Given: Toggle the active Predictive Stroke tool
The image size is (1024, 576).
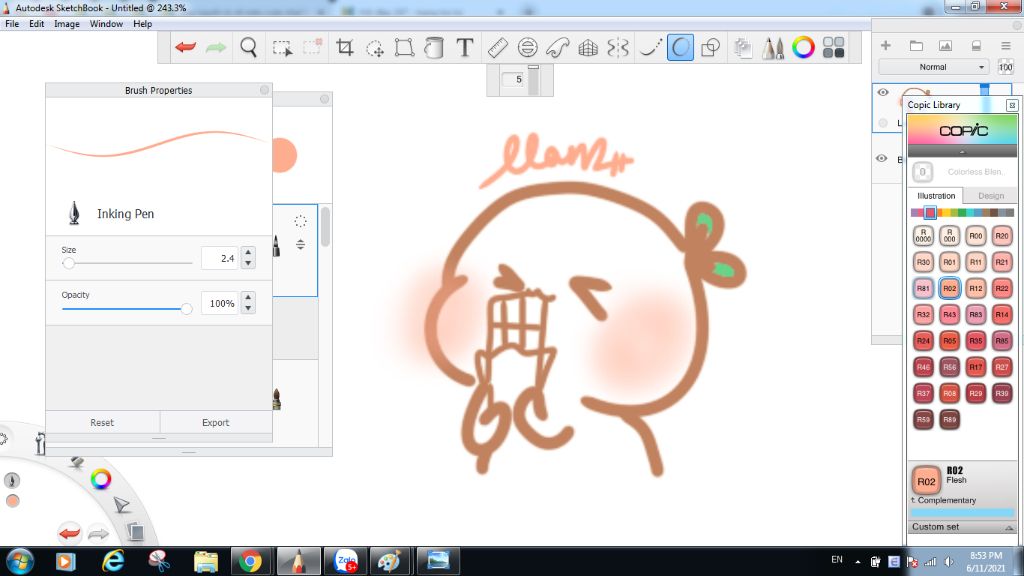Looking at the screenshot, I should (680, 47).
